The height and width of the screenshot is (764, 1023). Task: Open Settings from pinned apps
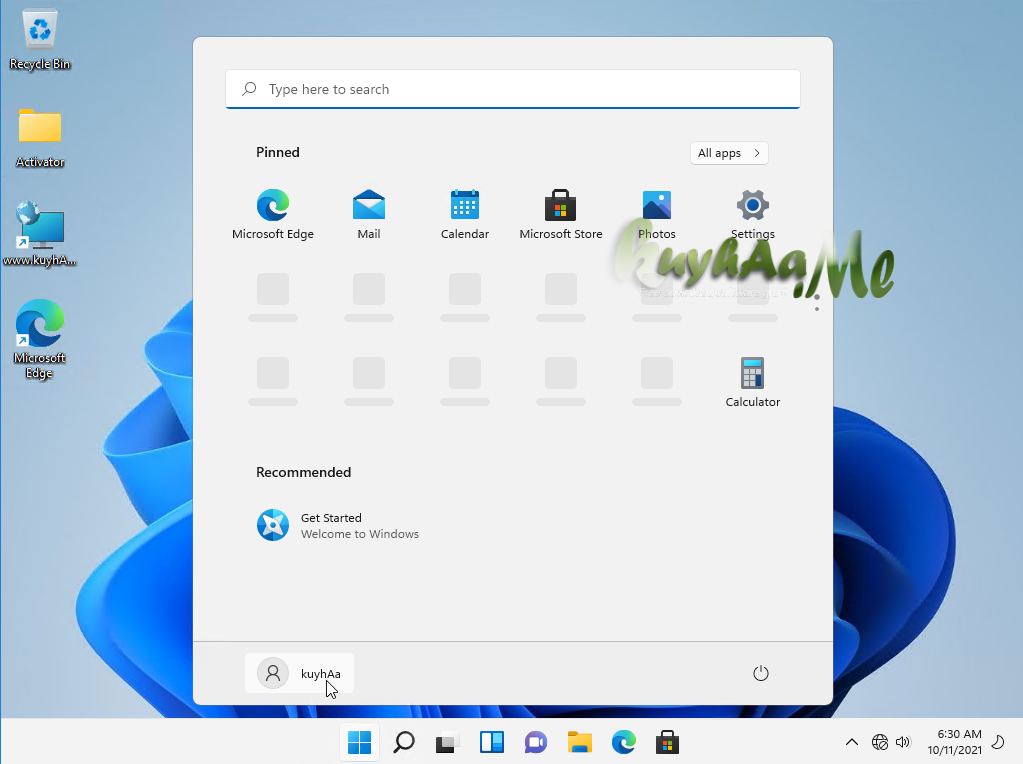point(752,215)
